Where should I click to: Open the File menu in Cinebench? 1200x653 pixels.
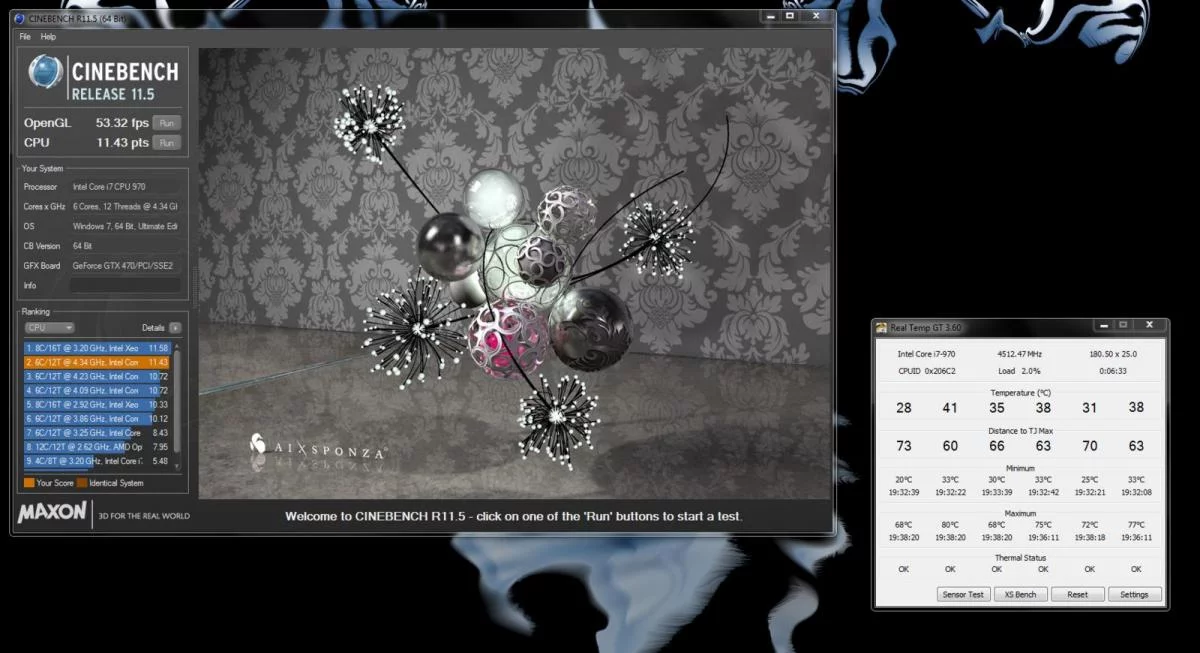pos(26,37)
